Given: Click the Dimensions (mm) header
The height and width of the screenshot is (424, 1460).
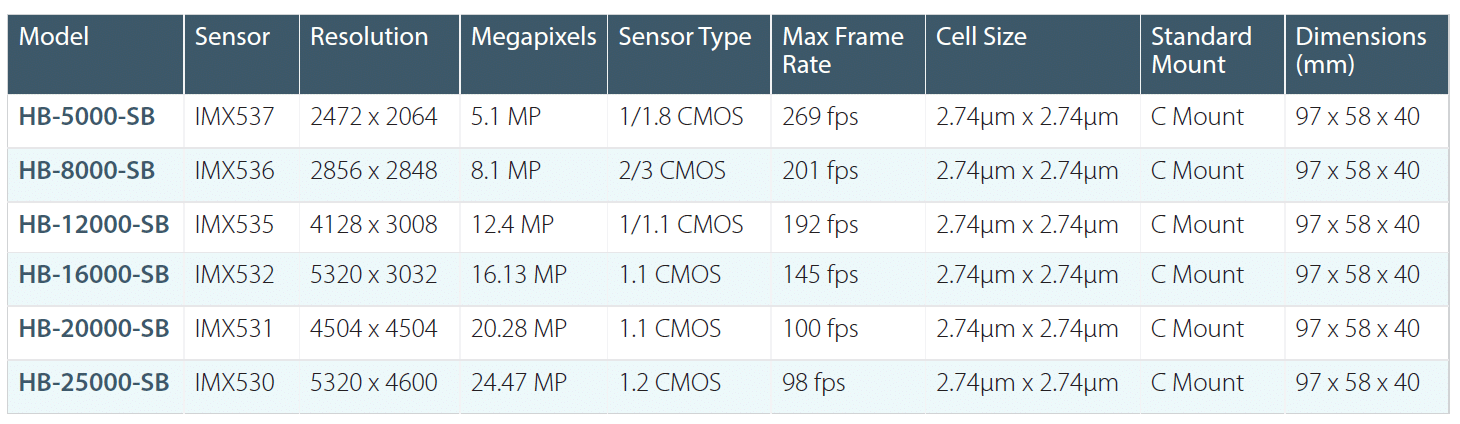Looking at the screenshot, I should 1360,51.
